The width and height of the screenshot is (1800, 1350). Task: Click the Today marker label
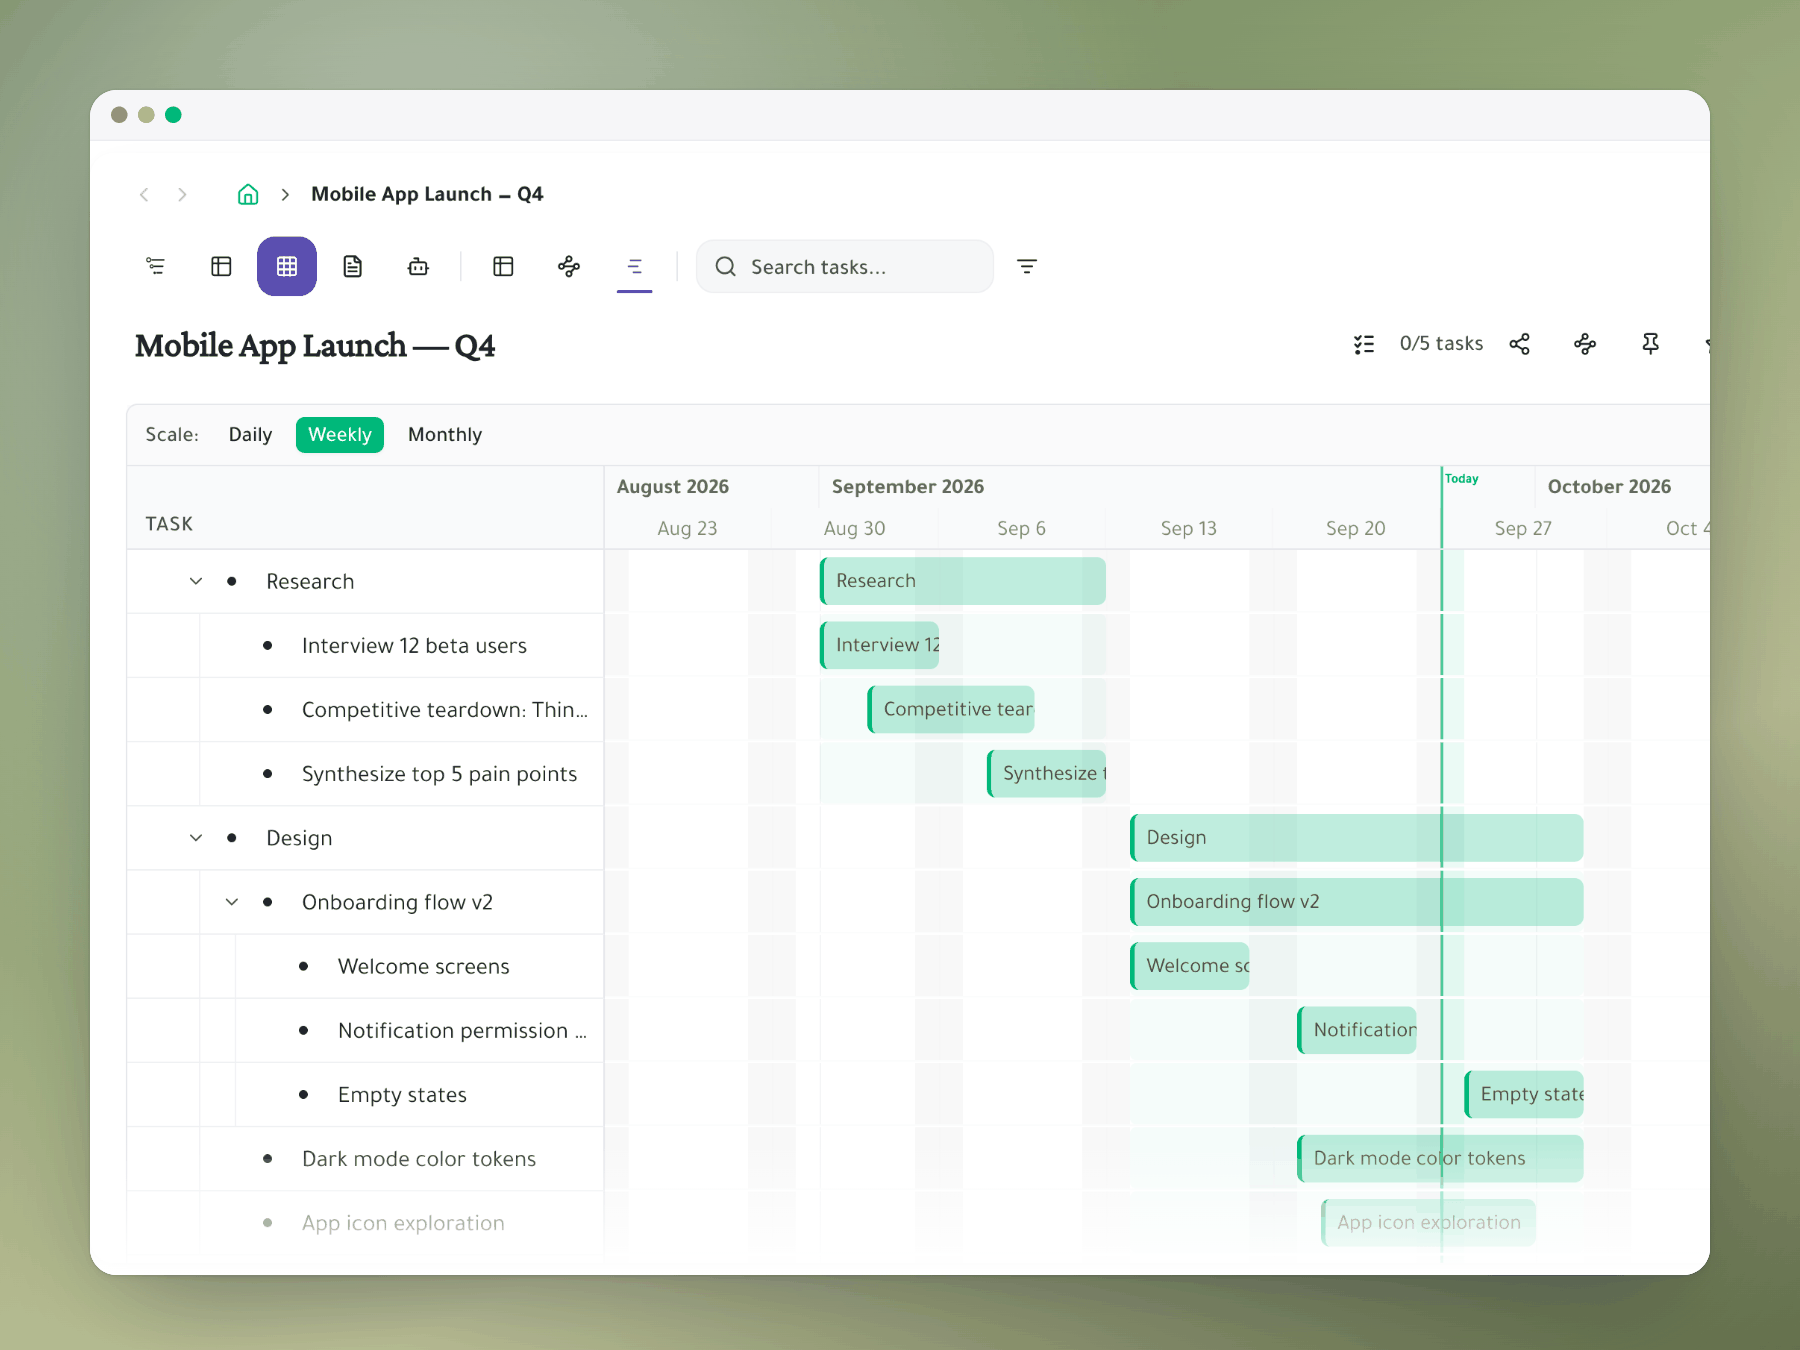(x=1462, y=479)
